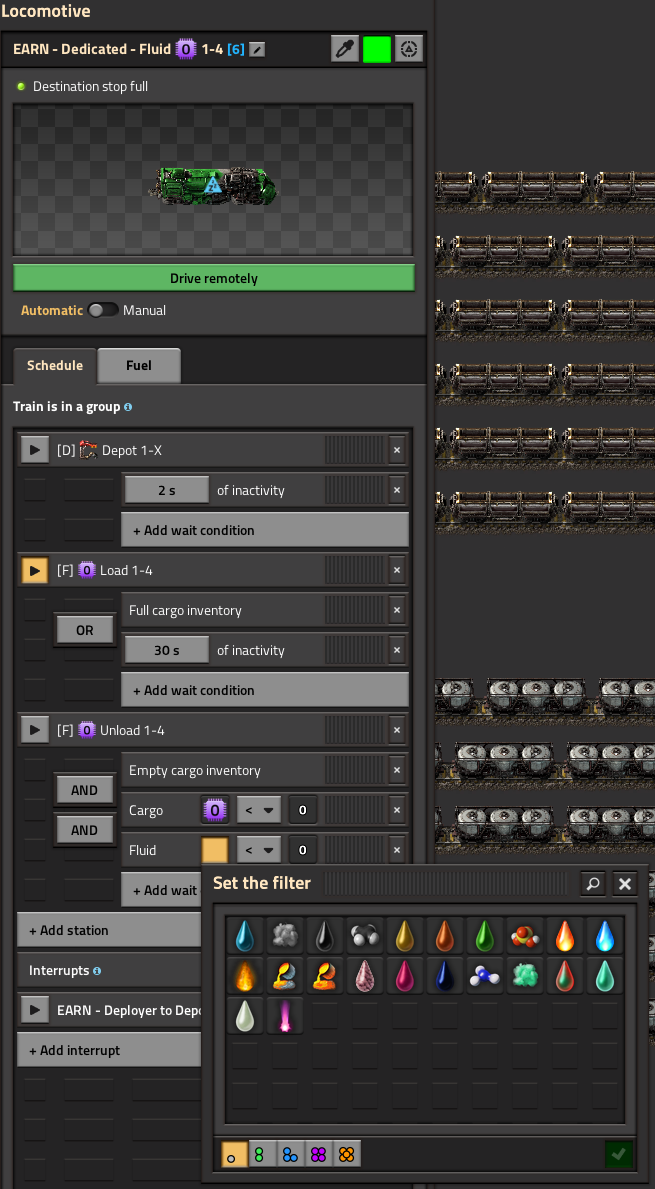Click the play arrow for Unload 1-4 station
Image resolution: width=655 pixels, height=1189 pixels.
point(34,730)
